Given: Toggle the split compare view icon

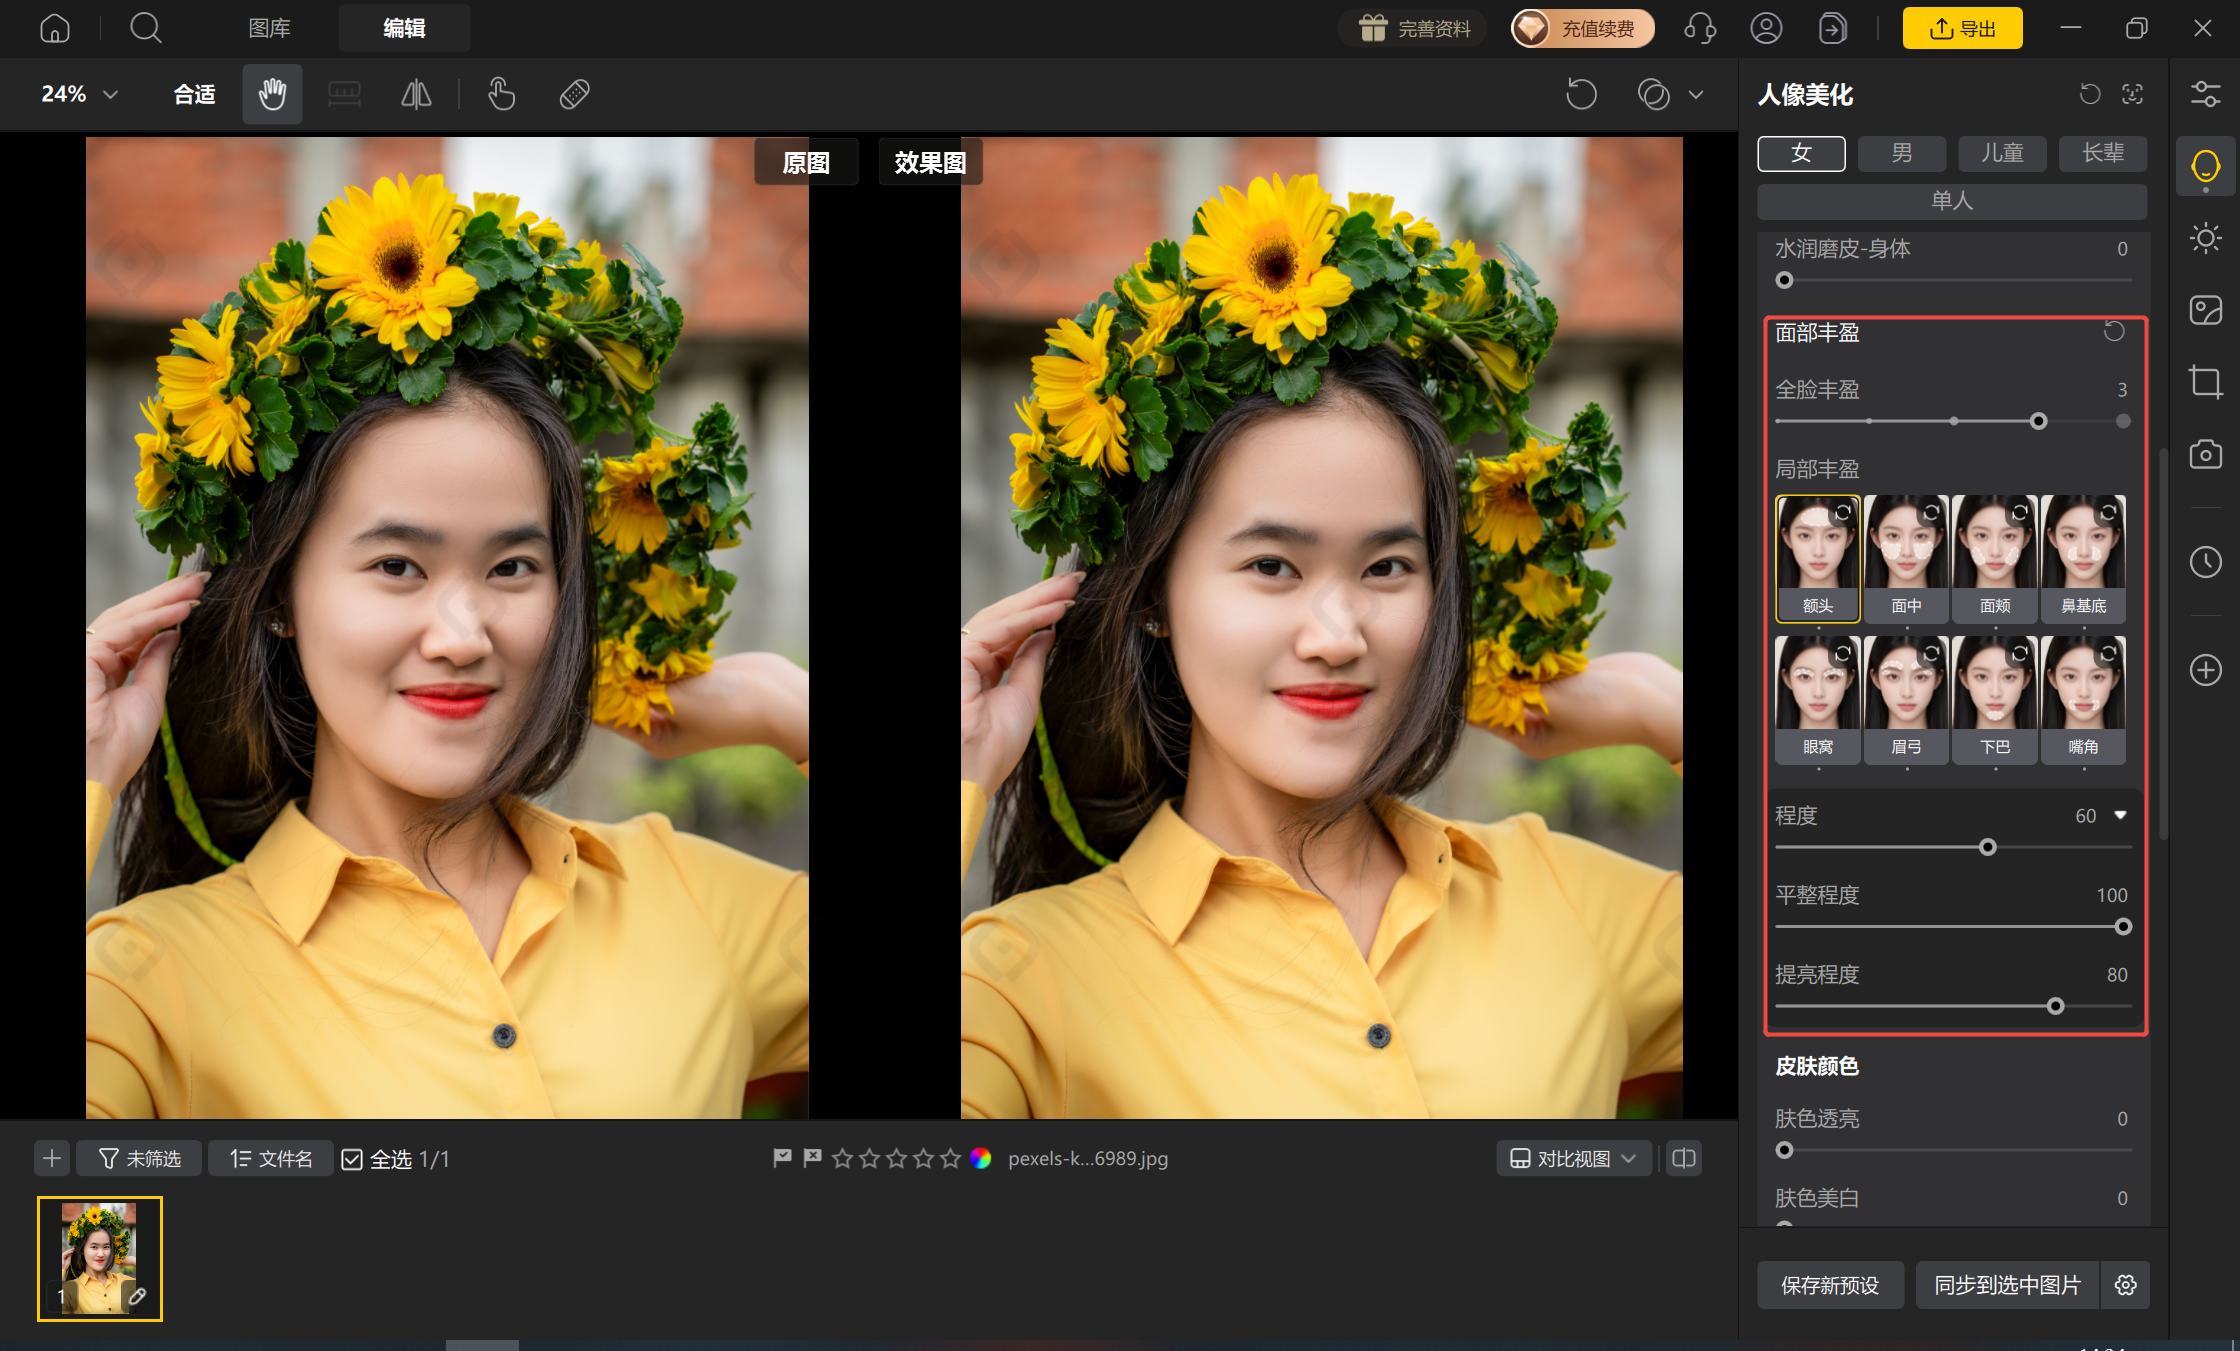Looking at the screenshot, I should click(x=1684, y=1158).
